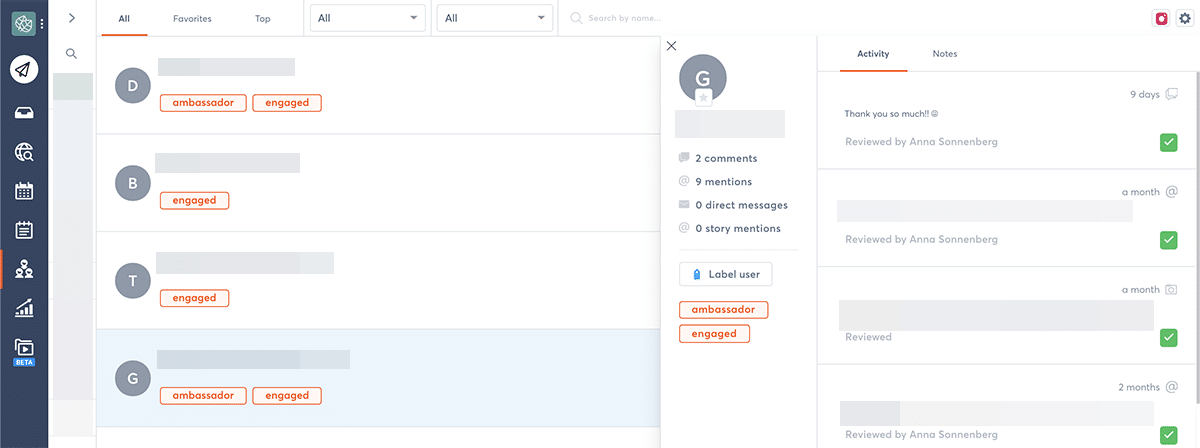Viewport: 1200px width, 448px height.
Task: Open the second 'All' filter dropdown
Action: (x=494, y=18)
